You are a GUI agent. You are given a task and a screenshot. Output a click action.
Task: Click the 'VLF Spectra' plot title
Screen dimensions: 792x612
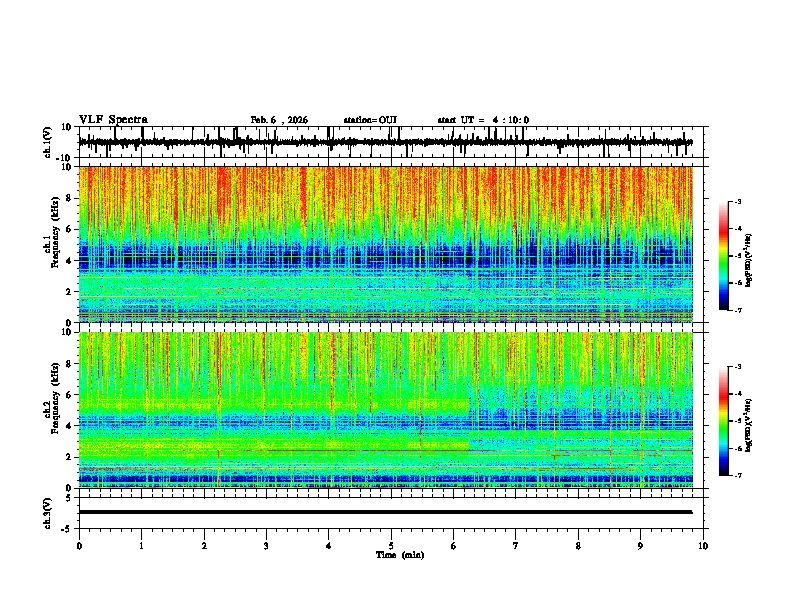[113, 120]
